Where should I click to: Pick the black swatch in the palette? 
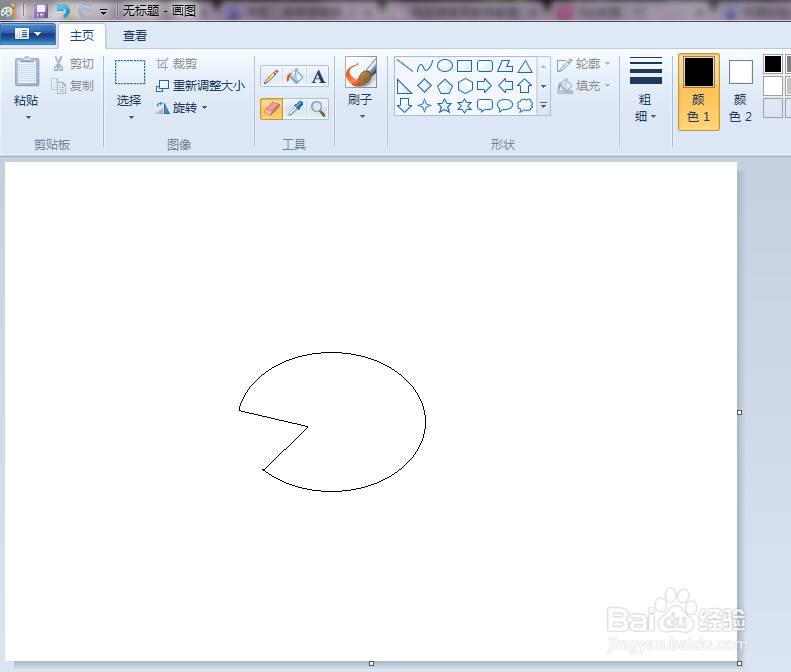click(x=772, y=64)
